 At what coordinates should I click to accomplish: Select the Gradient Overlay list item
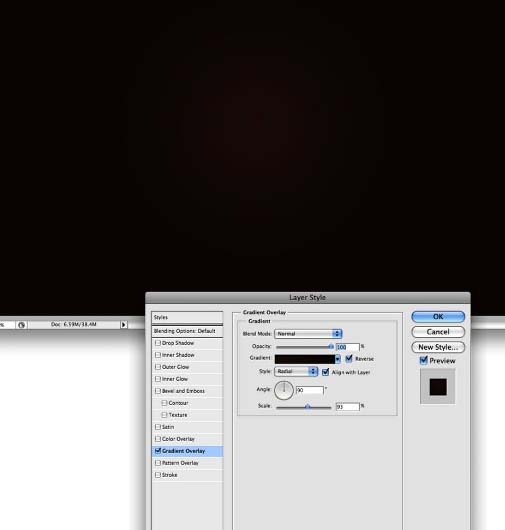click(187, 451)
